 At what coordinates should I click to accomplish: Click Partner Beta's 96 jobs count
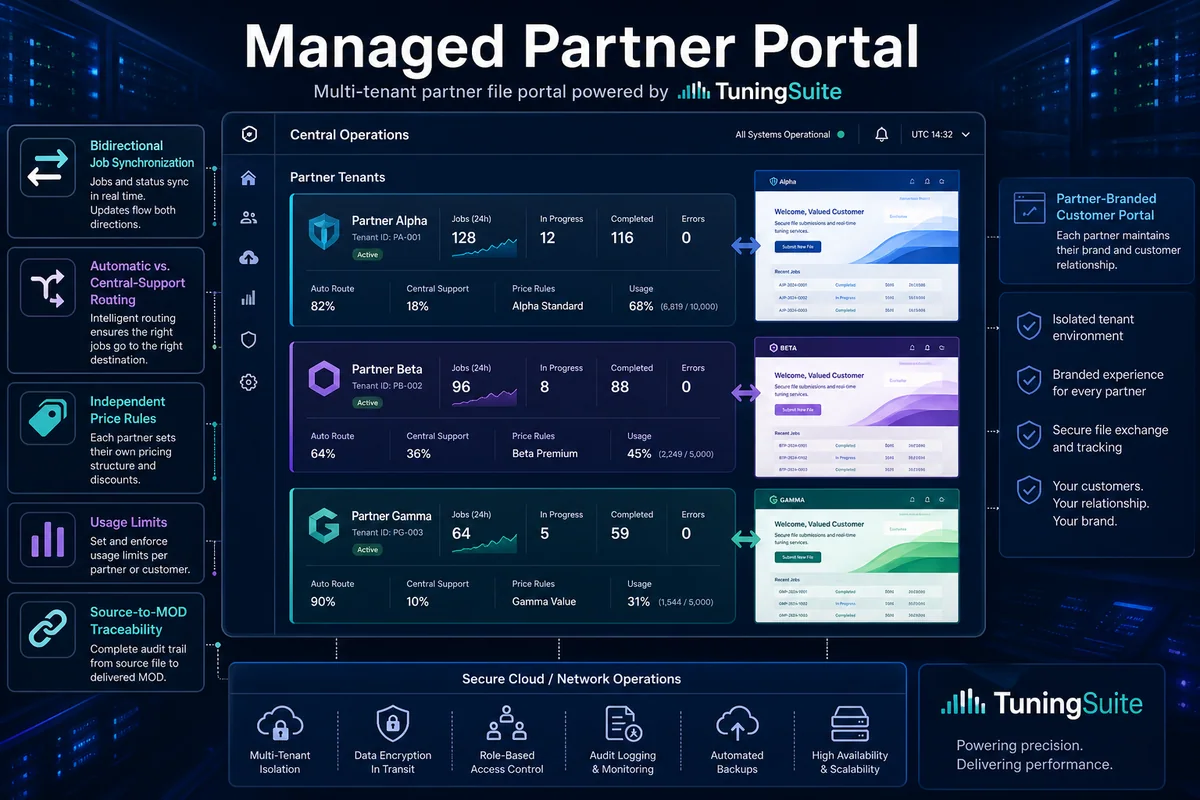[461, 386]
